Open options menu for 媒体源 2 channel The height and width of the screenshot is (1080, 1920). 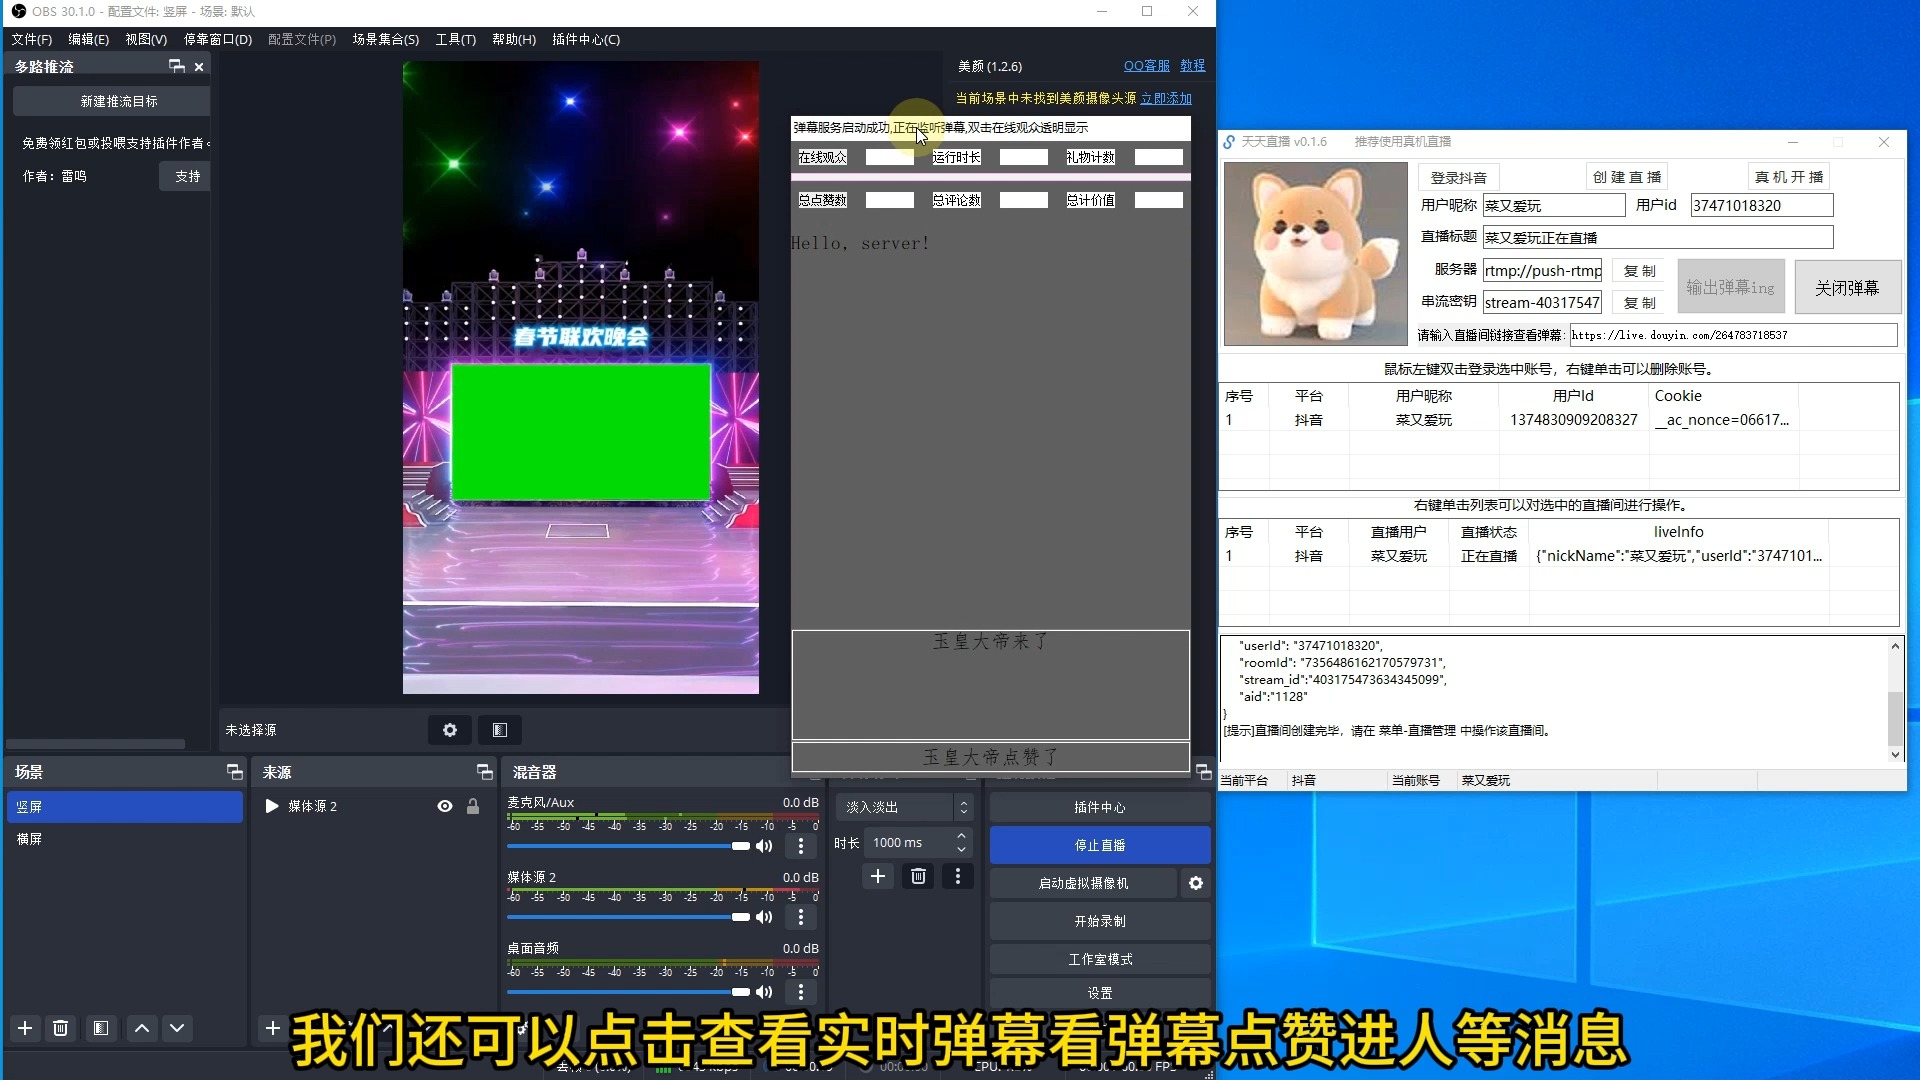(x=801, y=917)
